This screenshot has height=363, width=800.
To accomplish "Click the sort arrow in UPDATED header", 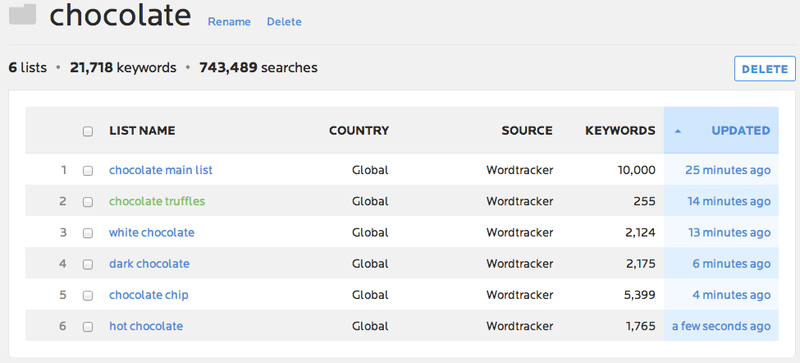I will pos(678,131).
